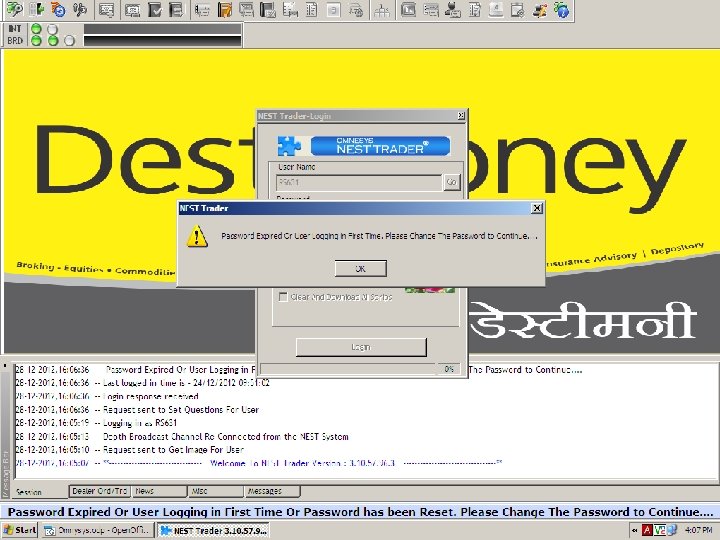
Task: Open the Dealer Ord/Trd tab
Action: pyautogui.click(x=100, y=491)
